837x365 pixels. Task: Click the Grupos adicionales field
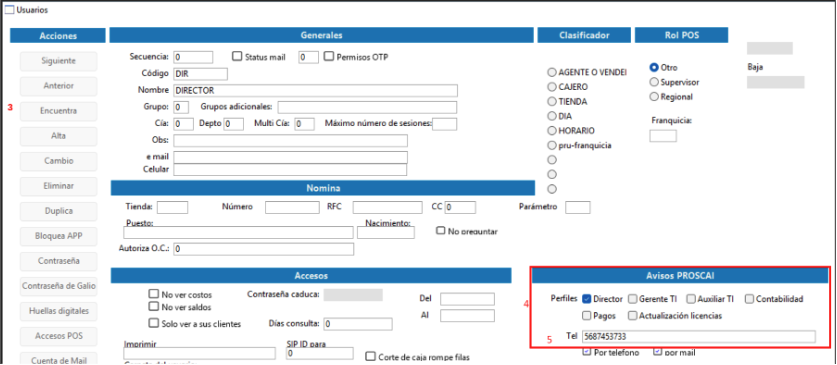(x=367, y=107)
